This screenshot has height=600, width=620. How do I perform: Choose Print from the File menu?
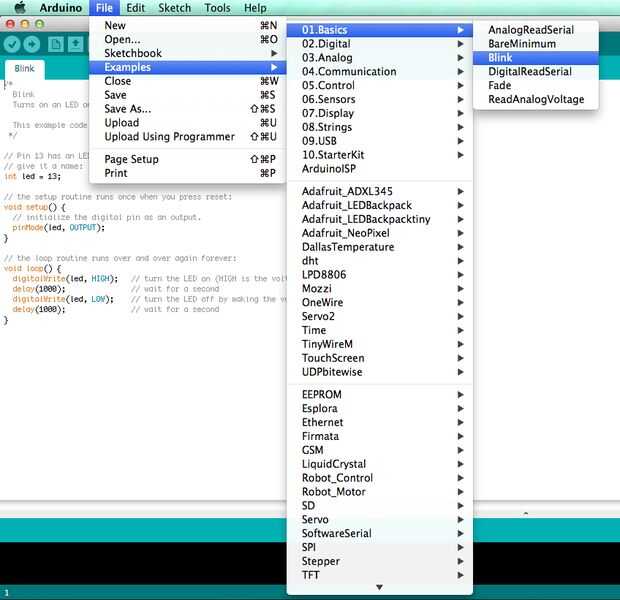[x=187, y=173]
